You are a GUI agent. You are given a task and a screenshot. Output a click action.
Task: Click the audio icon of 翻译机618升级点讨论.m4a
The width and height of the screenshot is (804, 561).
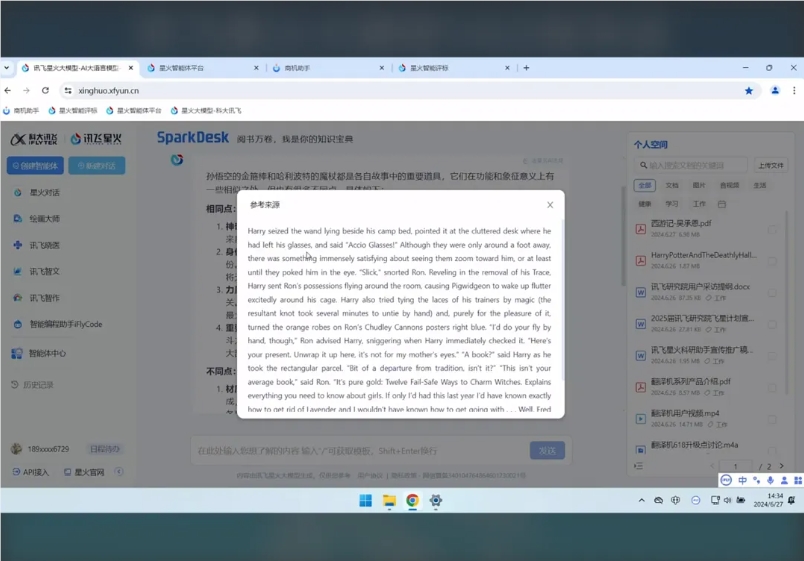[640, 450]
